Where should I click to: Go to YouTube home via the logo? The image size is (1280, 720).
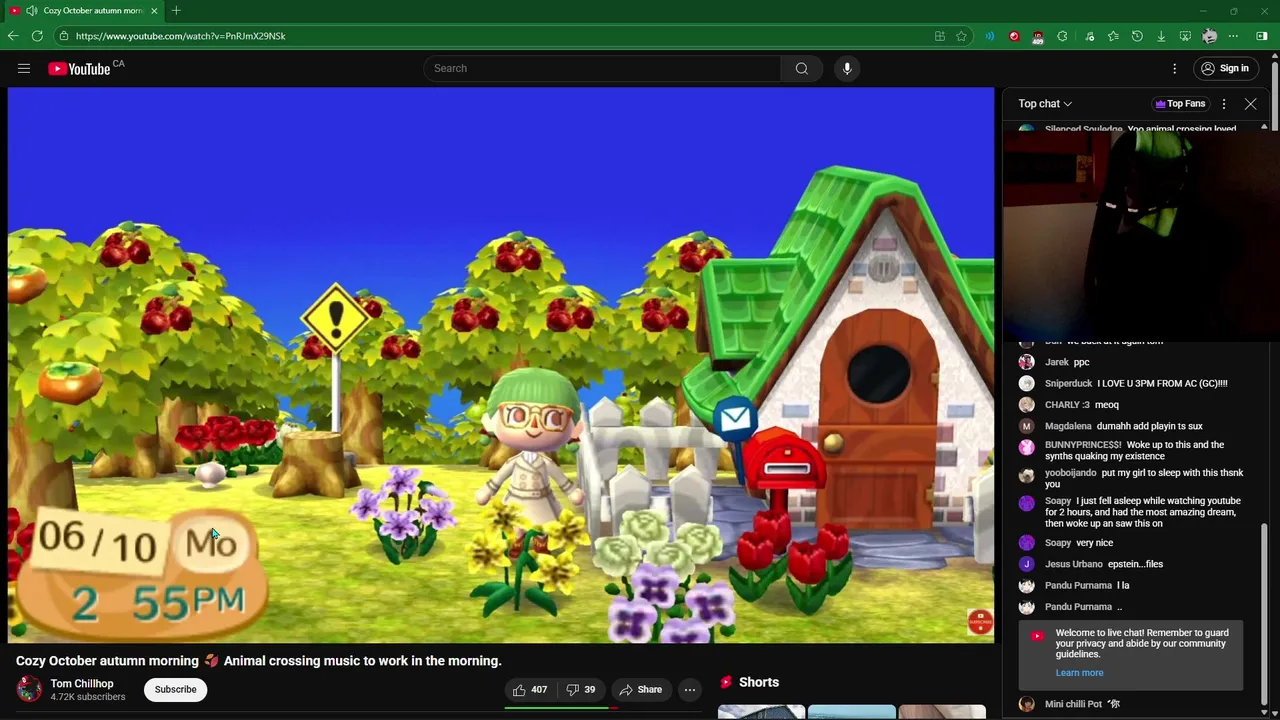[79, 68]
